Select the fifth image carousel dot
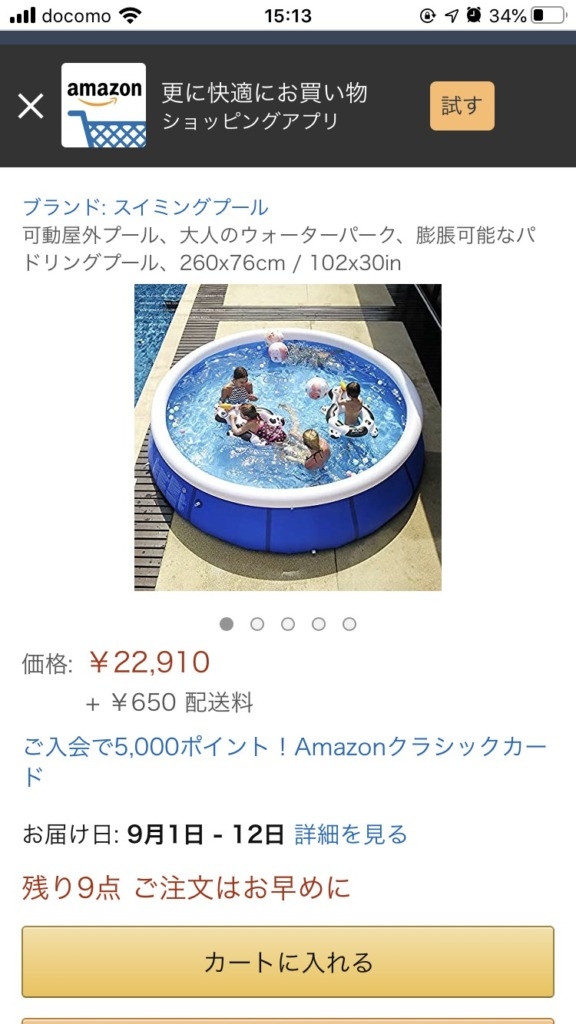The width and height of the screenshot is (576, 1024). pyautogui.click(x=349, y=624)
